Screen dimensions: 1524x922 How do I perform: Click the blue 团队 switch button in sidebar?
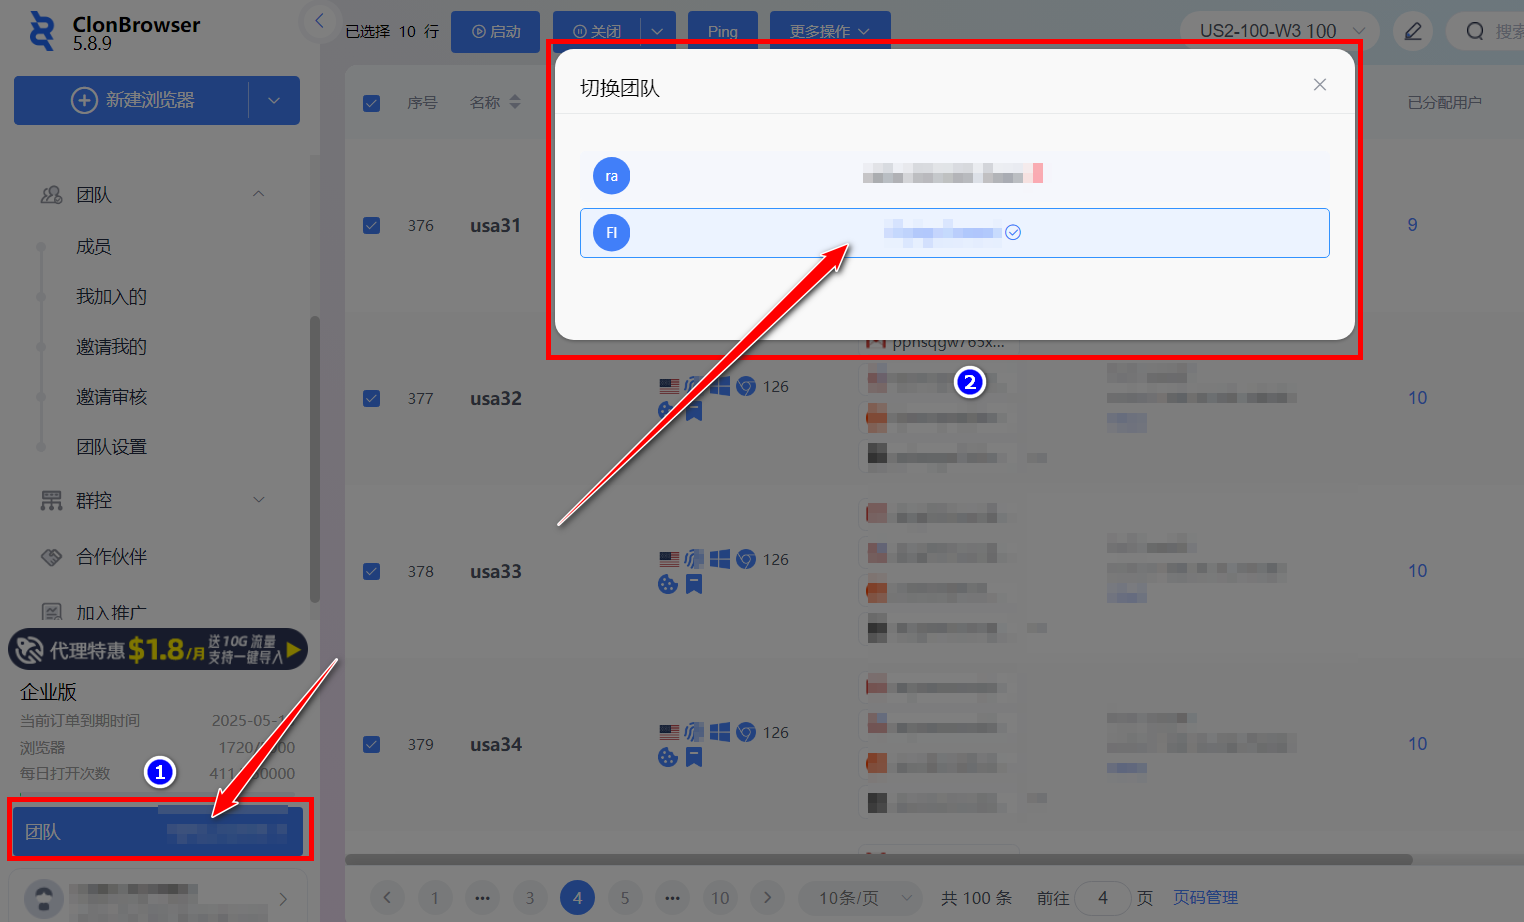click(x=157, y=831)
